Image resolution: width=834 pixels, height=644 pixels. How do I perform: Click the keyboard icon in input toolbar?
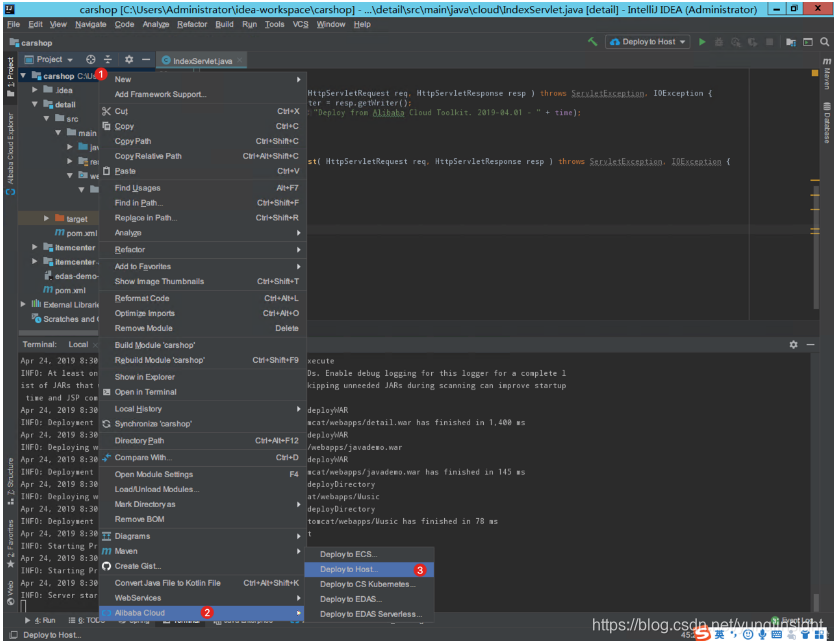777,634
